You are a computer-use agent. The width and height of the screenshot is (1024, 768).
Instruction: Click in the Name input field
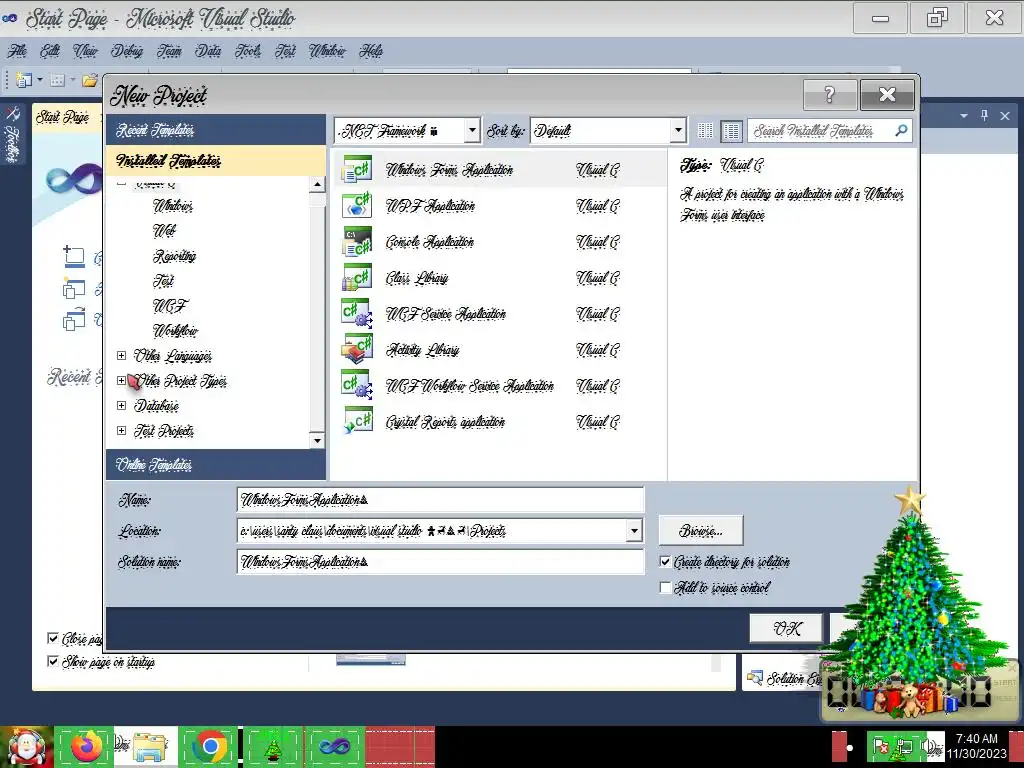(x=440, y=500)
